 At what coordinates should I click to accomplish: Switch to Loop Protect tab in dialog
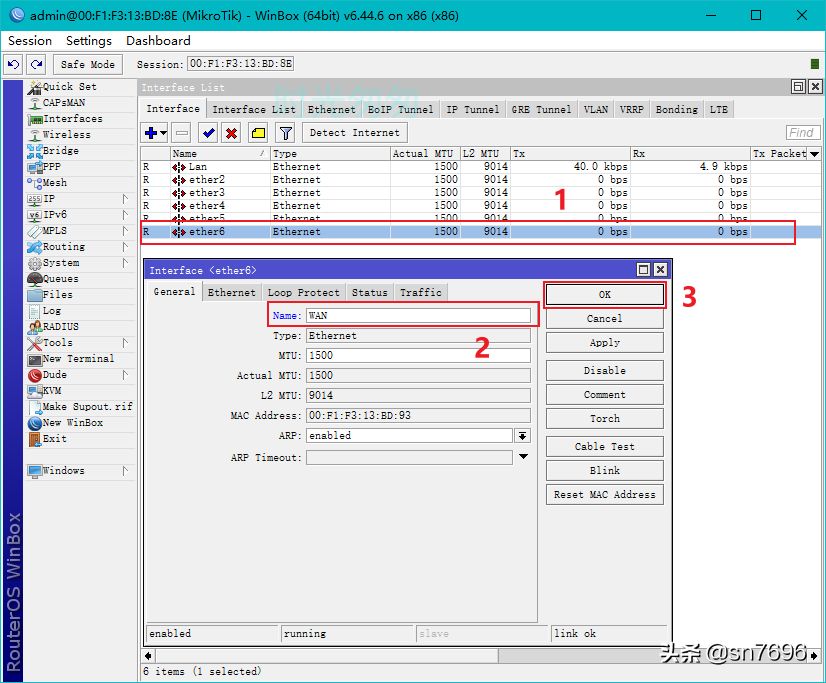point(303,292)
